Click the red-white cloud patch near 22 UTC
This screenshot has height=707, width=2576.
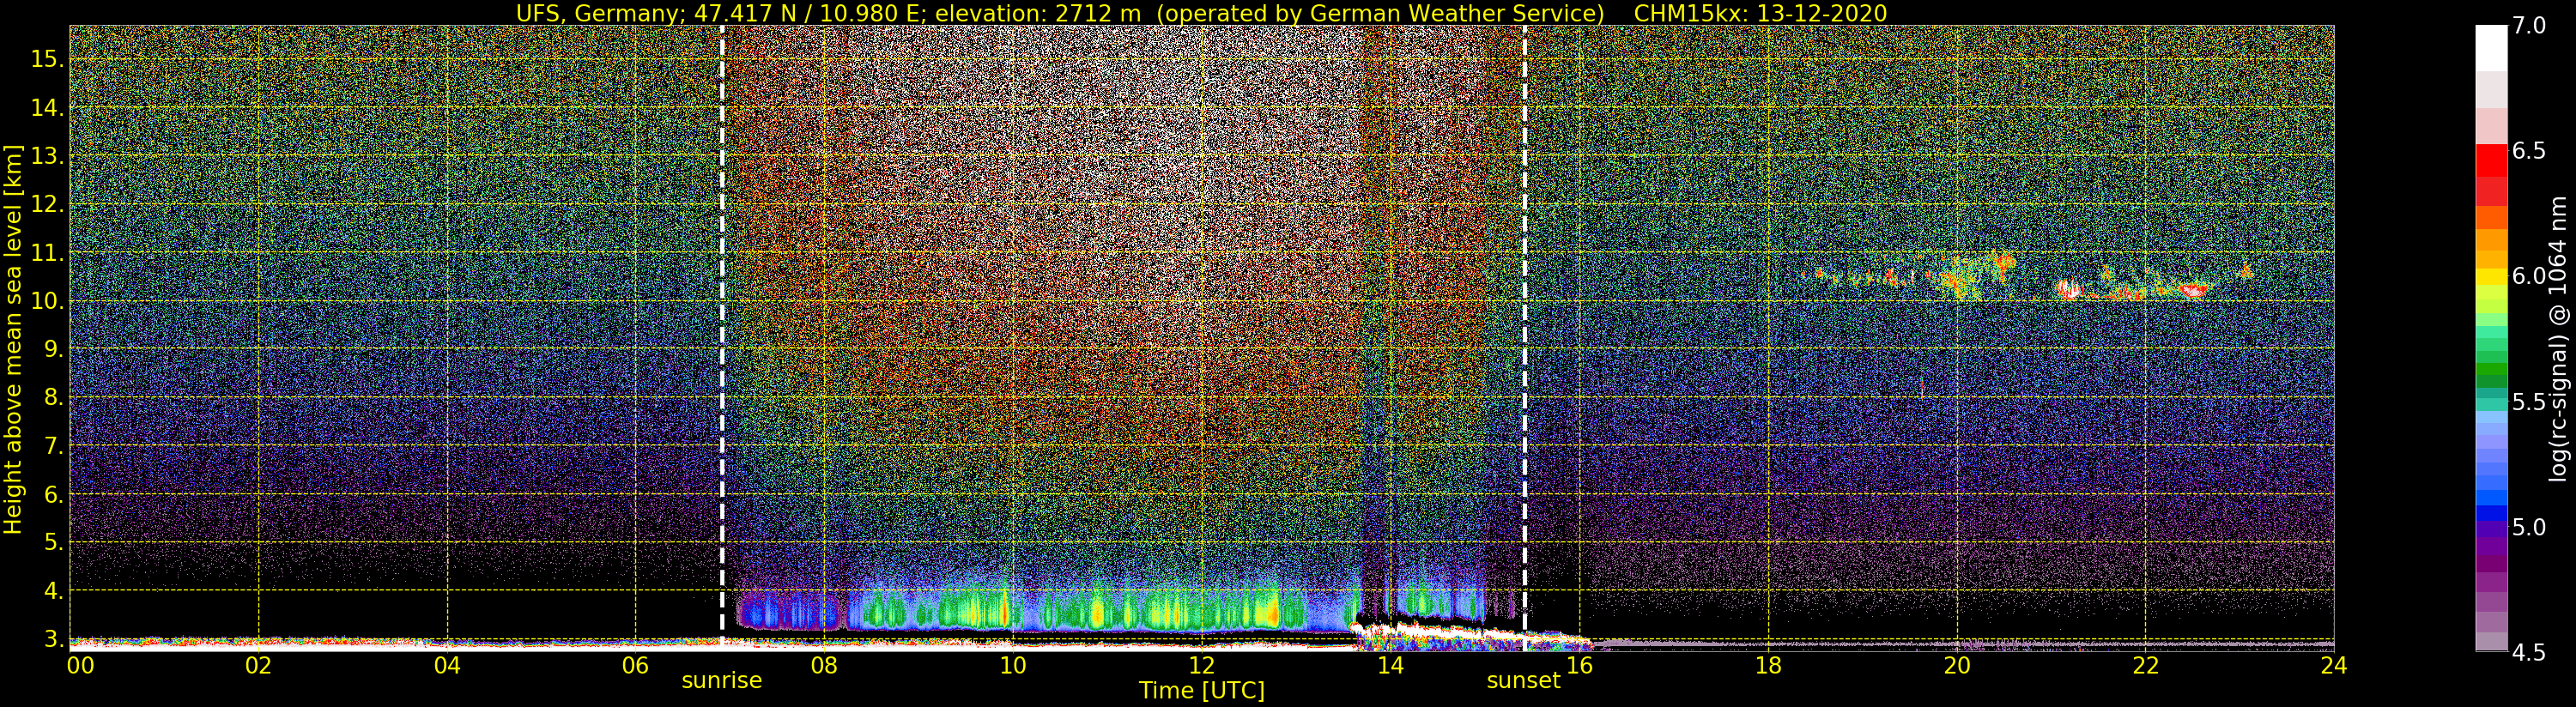point(2192,291)
